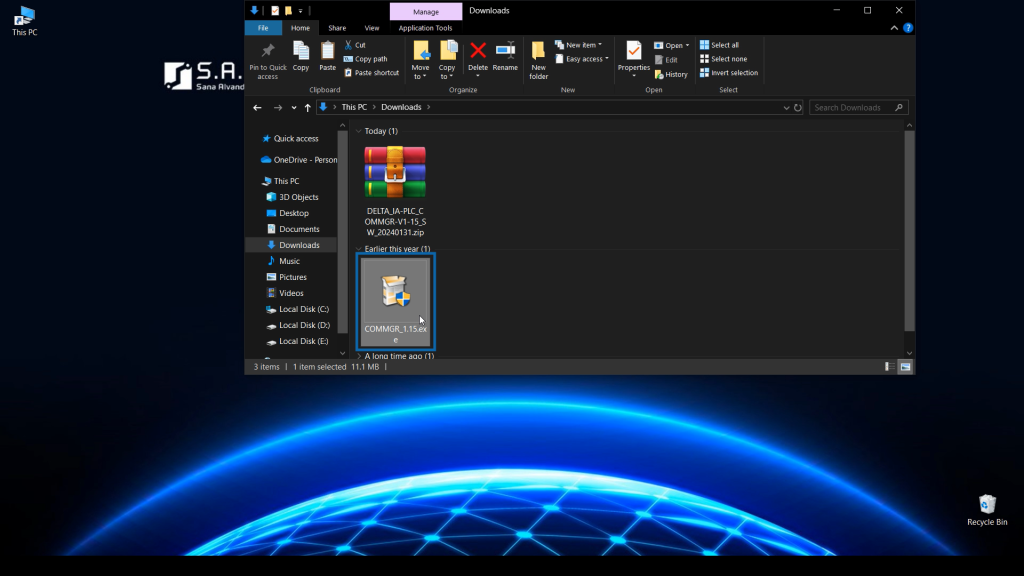Select Downloads in the sidebar

pos(291,245)
